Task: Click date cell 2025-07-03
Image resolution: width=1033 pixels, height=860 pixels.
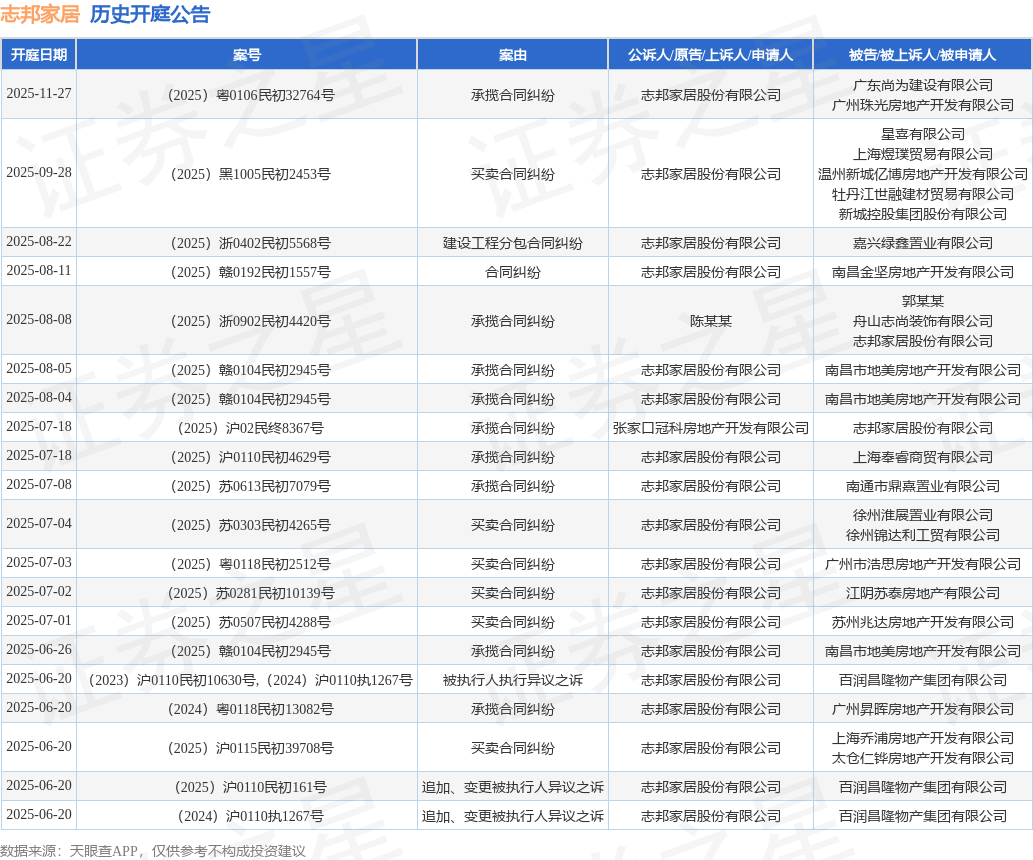Action: [x=39, y=563]
